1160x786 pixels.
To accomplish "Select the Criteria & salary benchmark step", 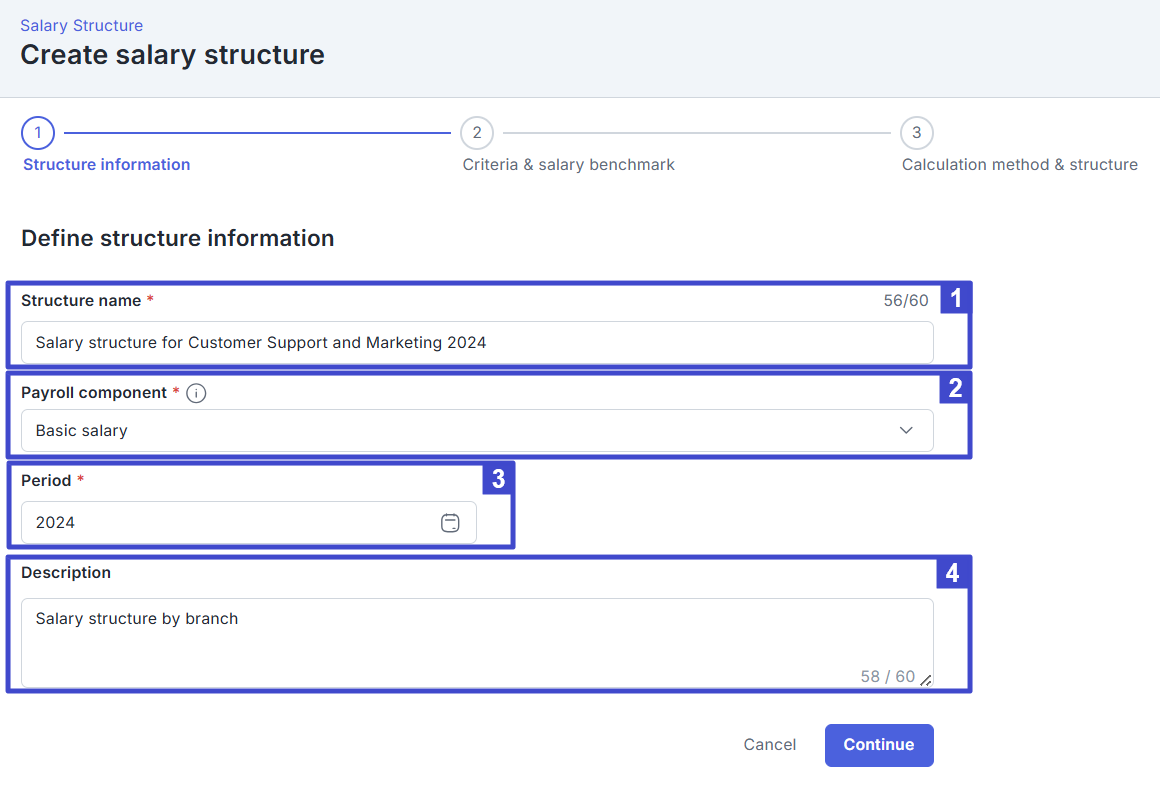I will coord(568,164).
